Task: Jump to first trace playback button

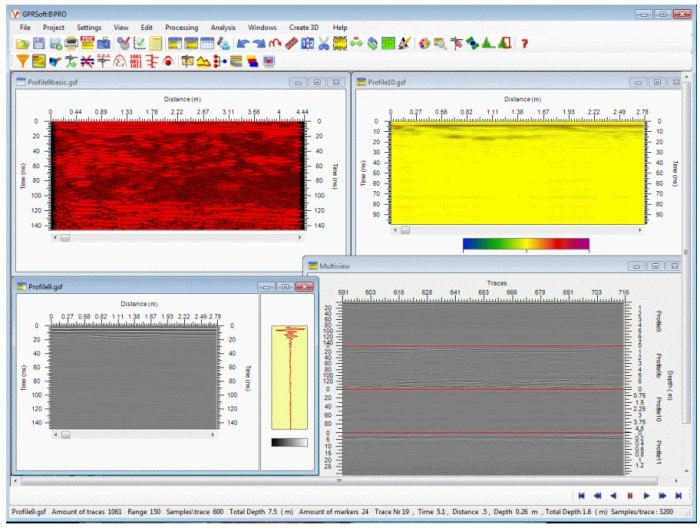Action: tap(581, 495)
